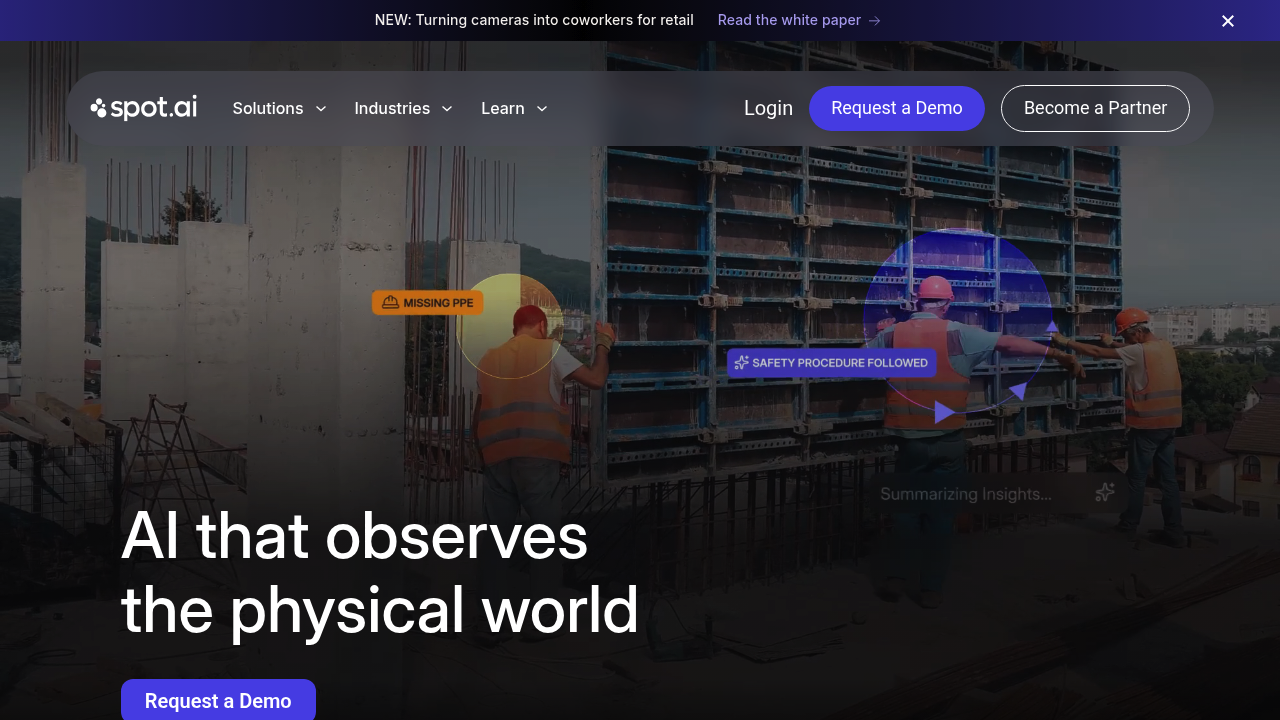This screenshot has height=720, width=1280.
Task: Click the SAFETY PROCEDURE FOLLOWED badge
Action: [x=832, y=363]
